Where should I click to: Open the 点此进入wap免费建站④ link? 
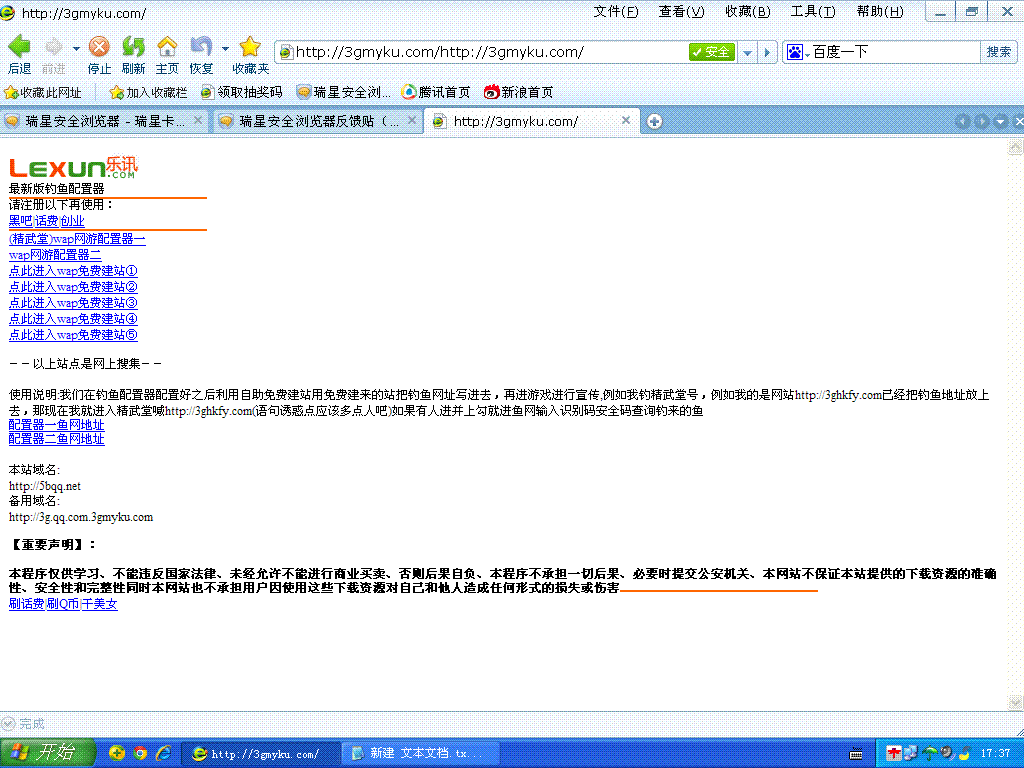tap(73, 319)
